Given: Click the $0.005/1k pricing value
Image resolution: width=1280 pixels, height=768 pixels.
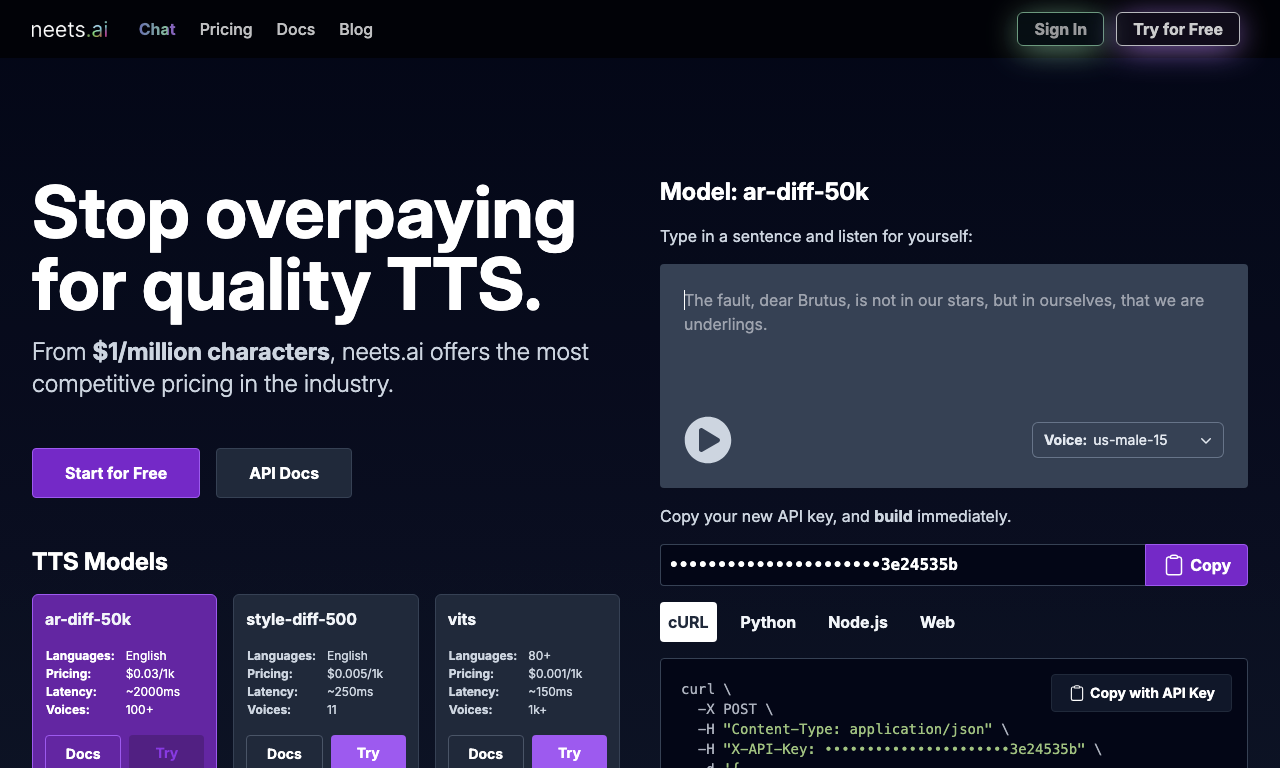Looking at the screenshot, I should click(355, 674).
